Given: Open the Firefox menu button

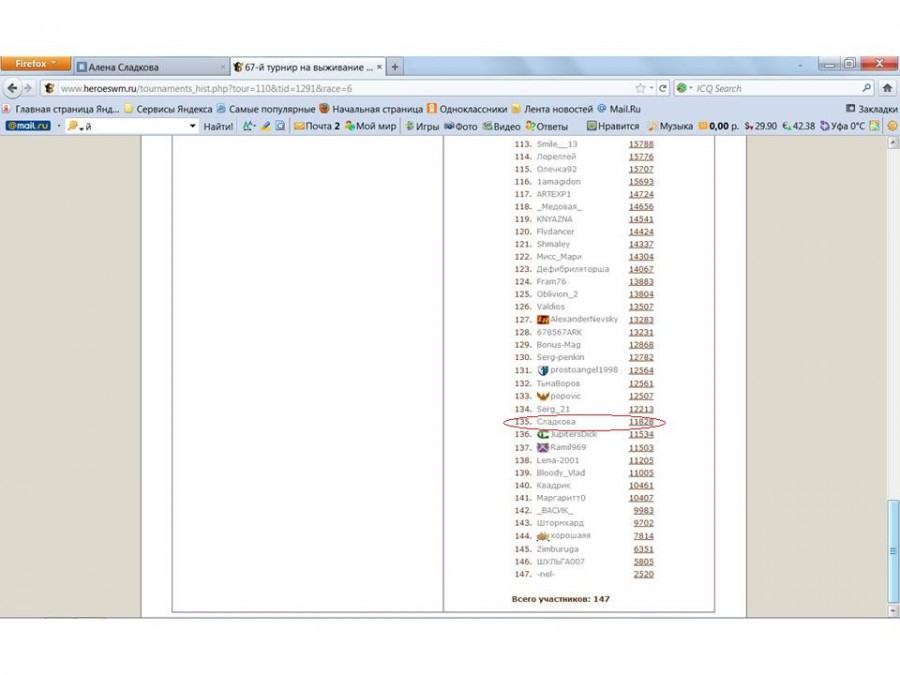Looking at the screenshot, I should pyautogui.click(x=36, y=64).
